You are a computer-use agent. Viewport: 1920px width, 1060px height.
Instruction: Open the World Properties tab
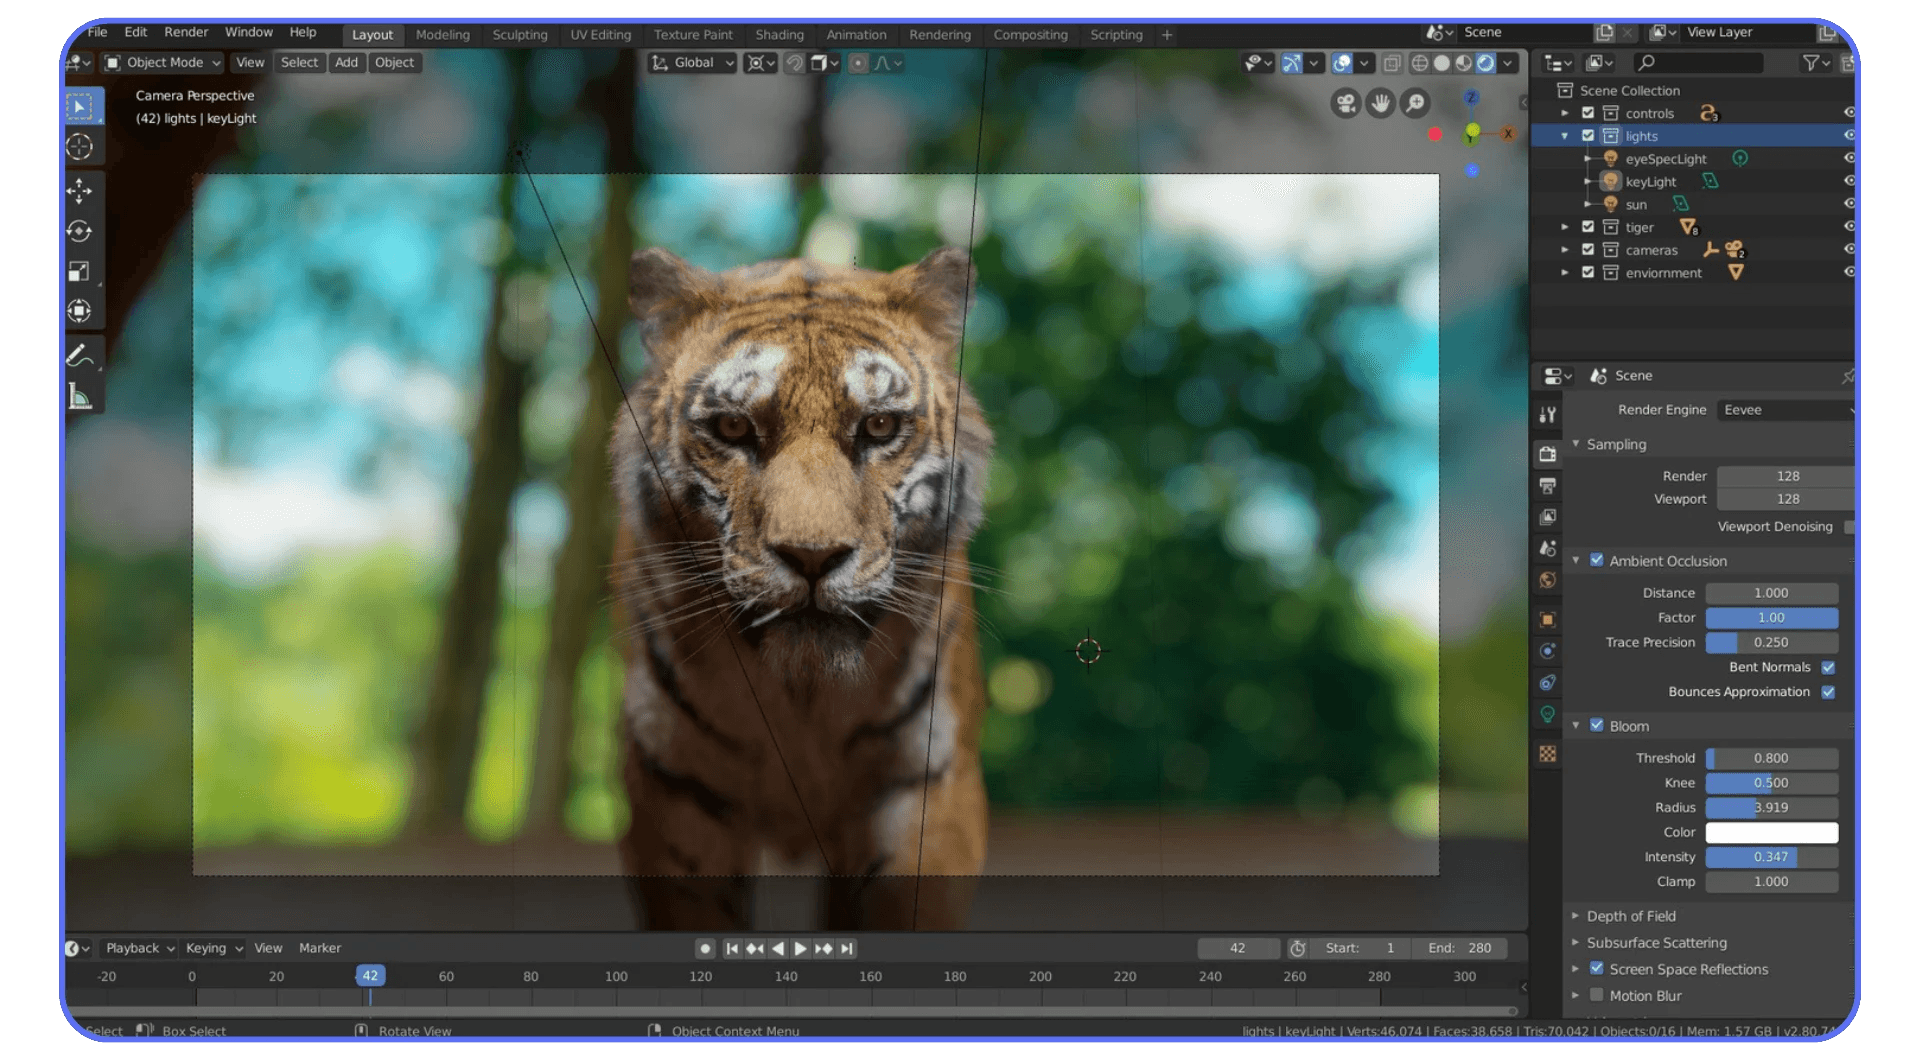(x=1547, y=580)
